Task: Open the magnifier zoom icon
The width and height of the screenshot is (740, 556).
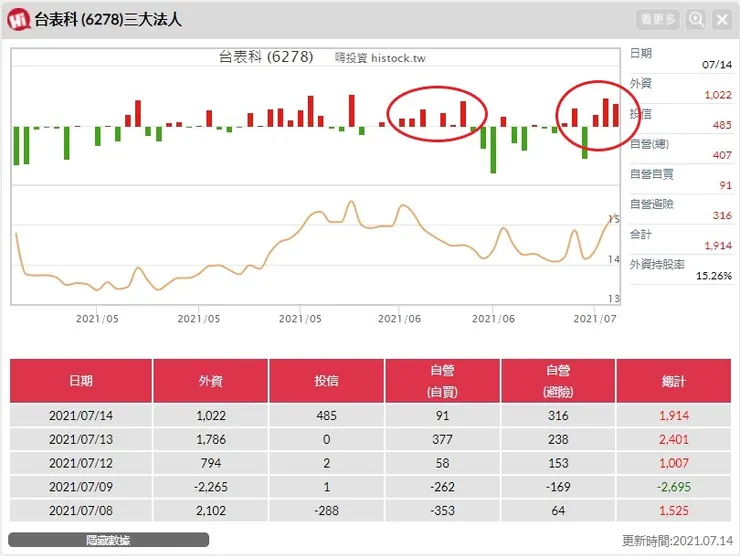Action: (697, 20)
